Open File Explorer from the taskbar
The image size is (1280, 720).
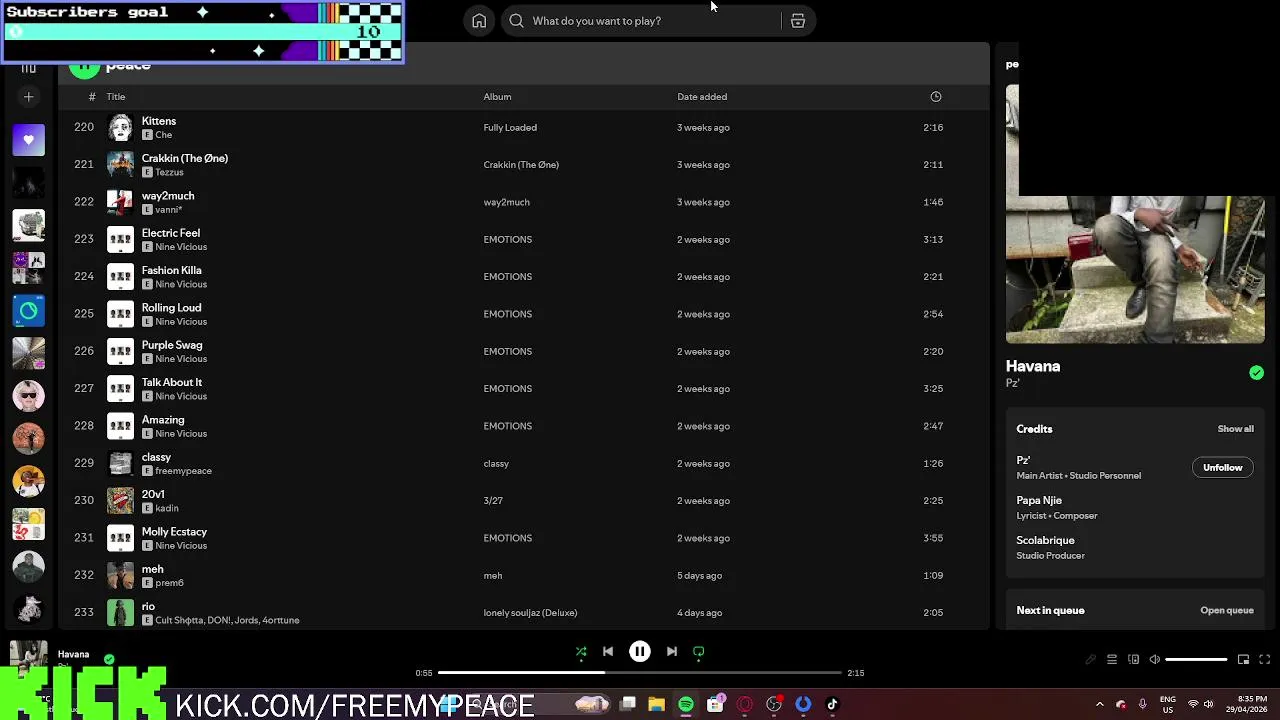[656, 705]
